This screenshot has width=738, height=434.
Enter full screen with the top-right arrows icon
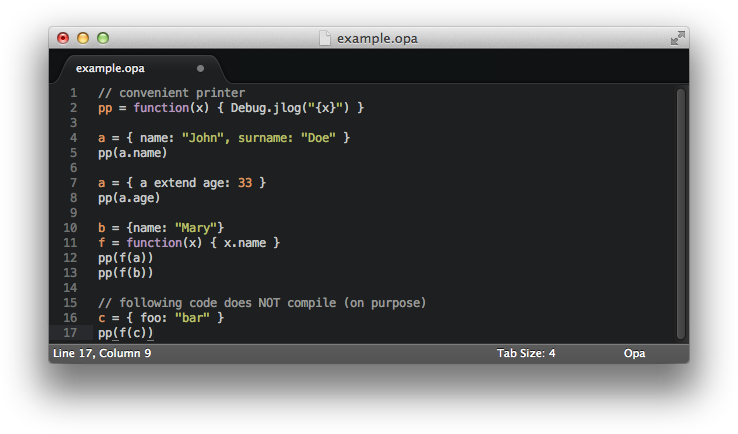pyautogui.click(x=677, y=39)
